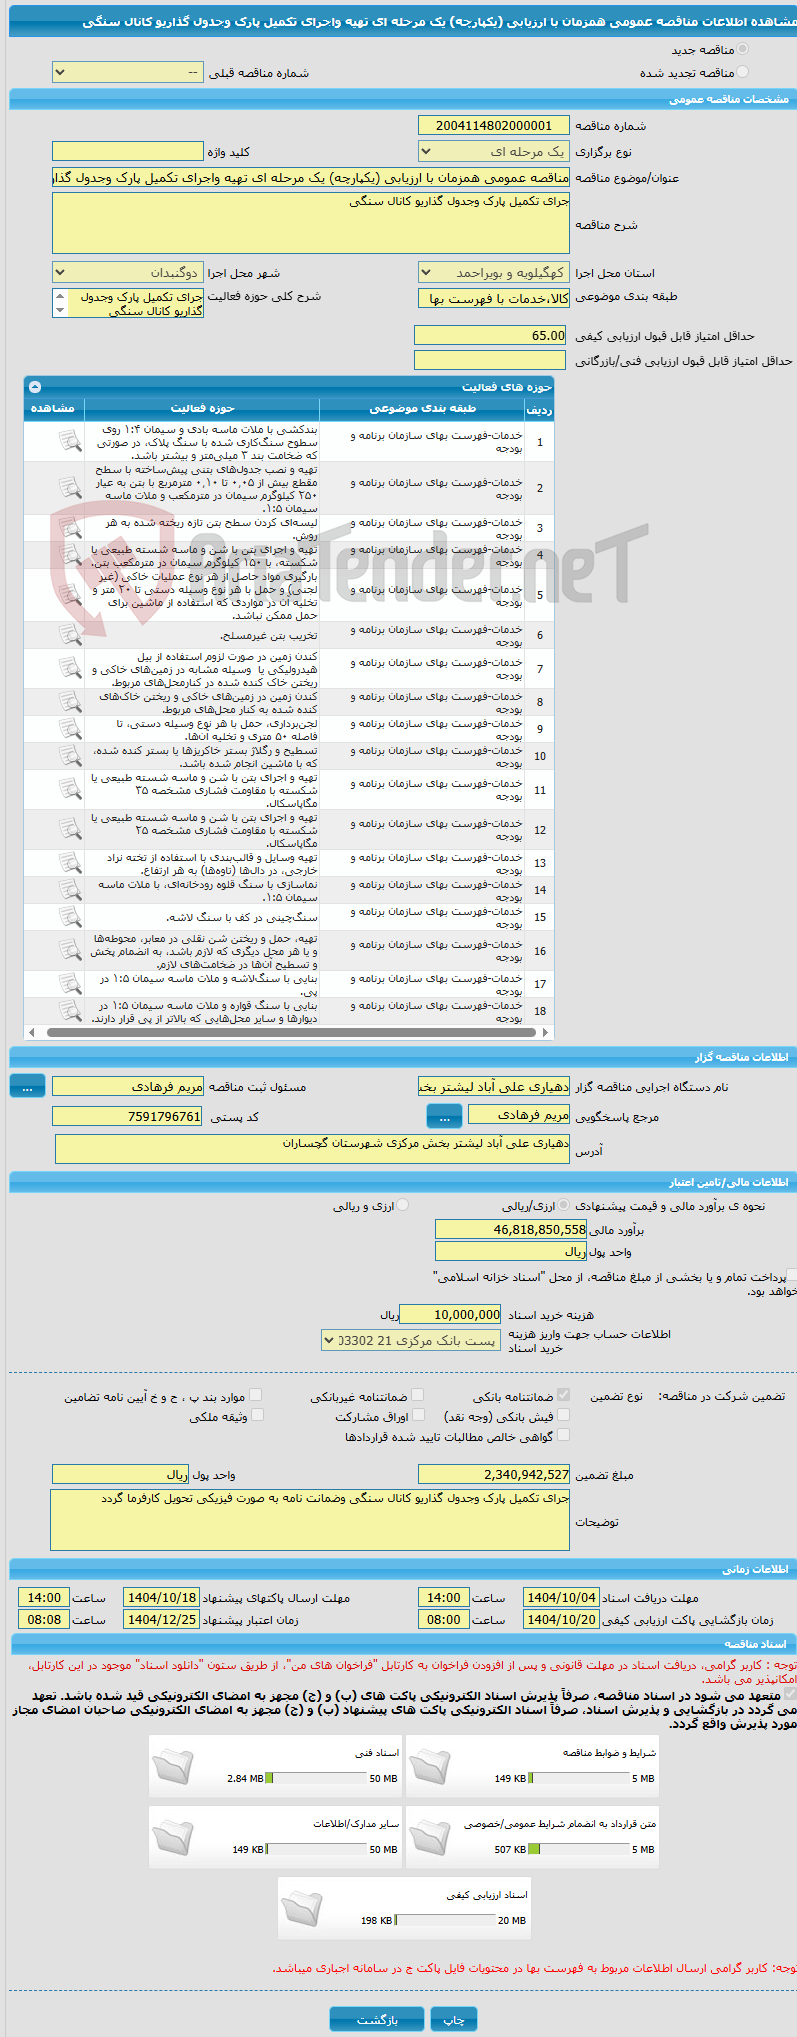
Task: Open the استان محل اجرا dropdown
Action: [x=494, y=273]
